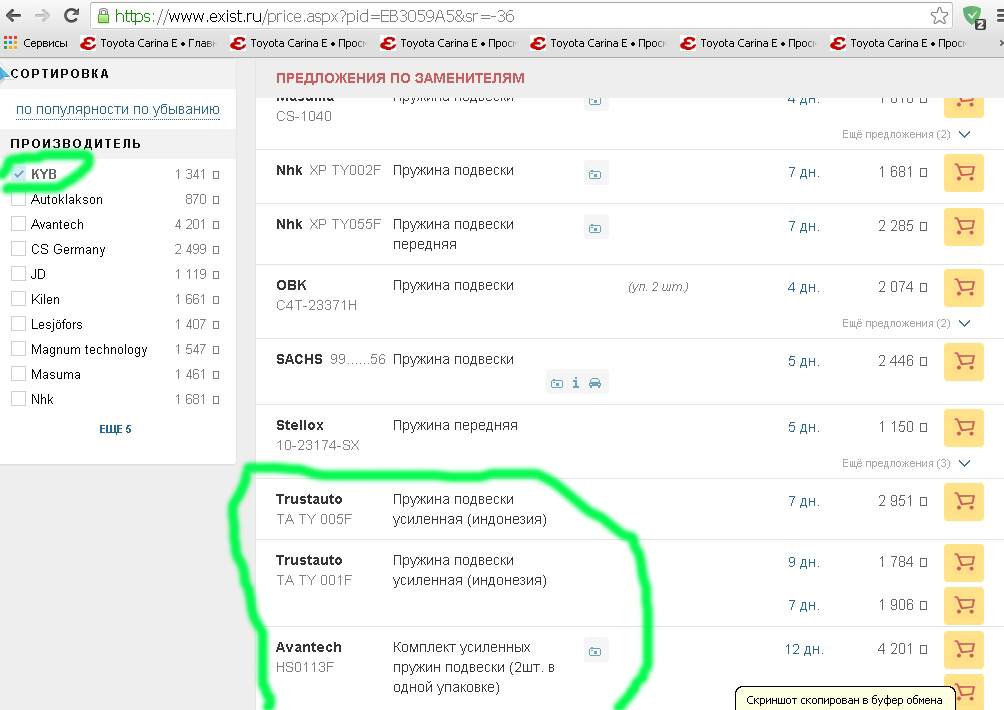
Task: Uncheck the KYB manufacturer filter
Action: [19, 174]
